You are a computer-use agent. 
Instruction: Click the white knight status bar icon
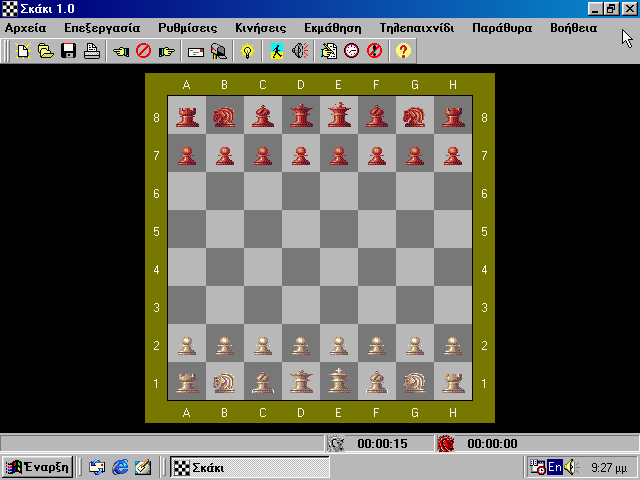point(336,444)
